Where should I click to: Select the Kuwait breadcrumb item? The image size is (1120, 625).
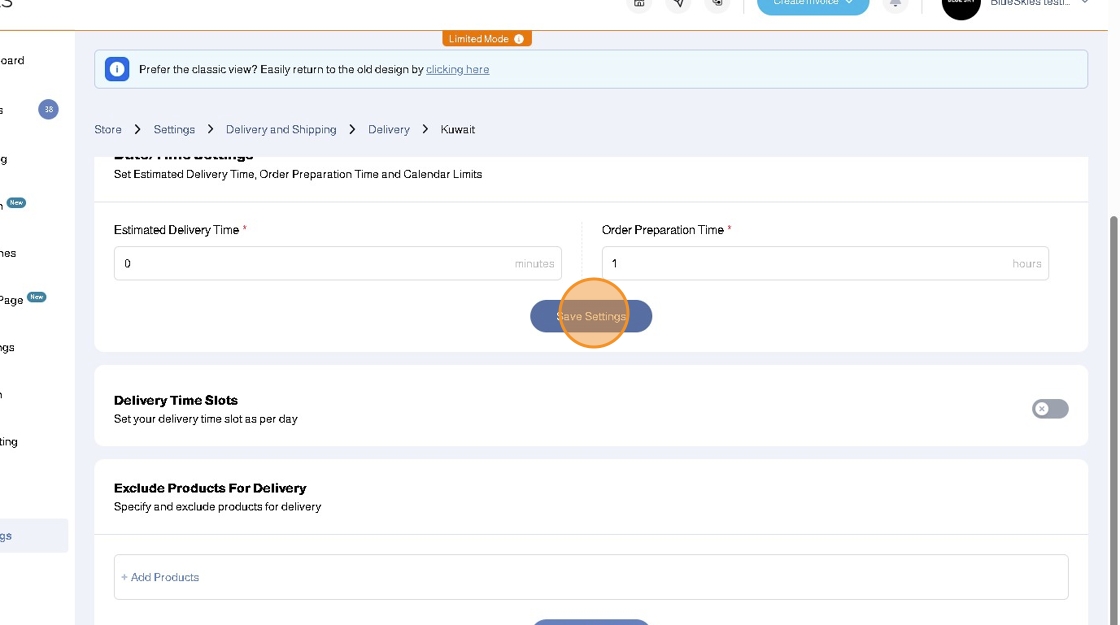click(x=457, y=129)
